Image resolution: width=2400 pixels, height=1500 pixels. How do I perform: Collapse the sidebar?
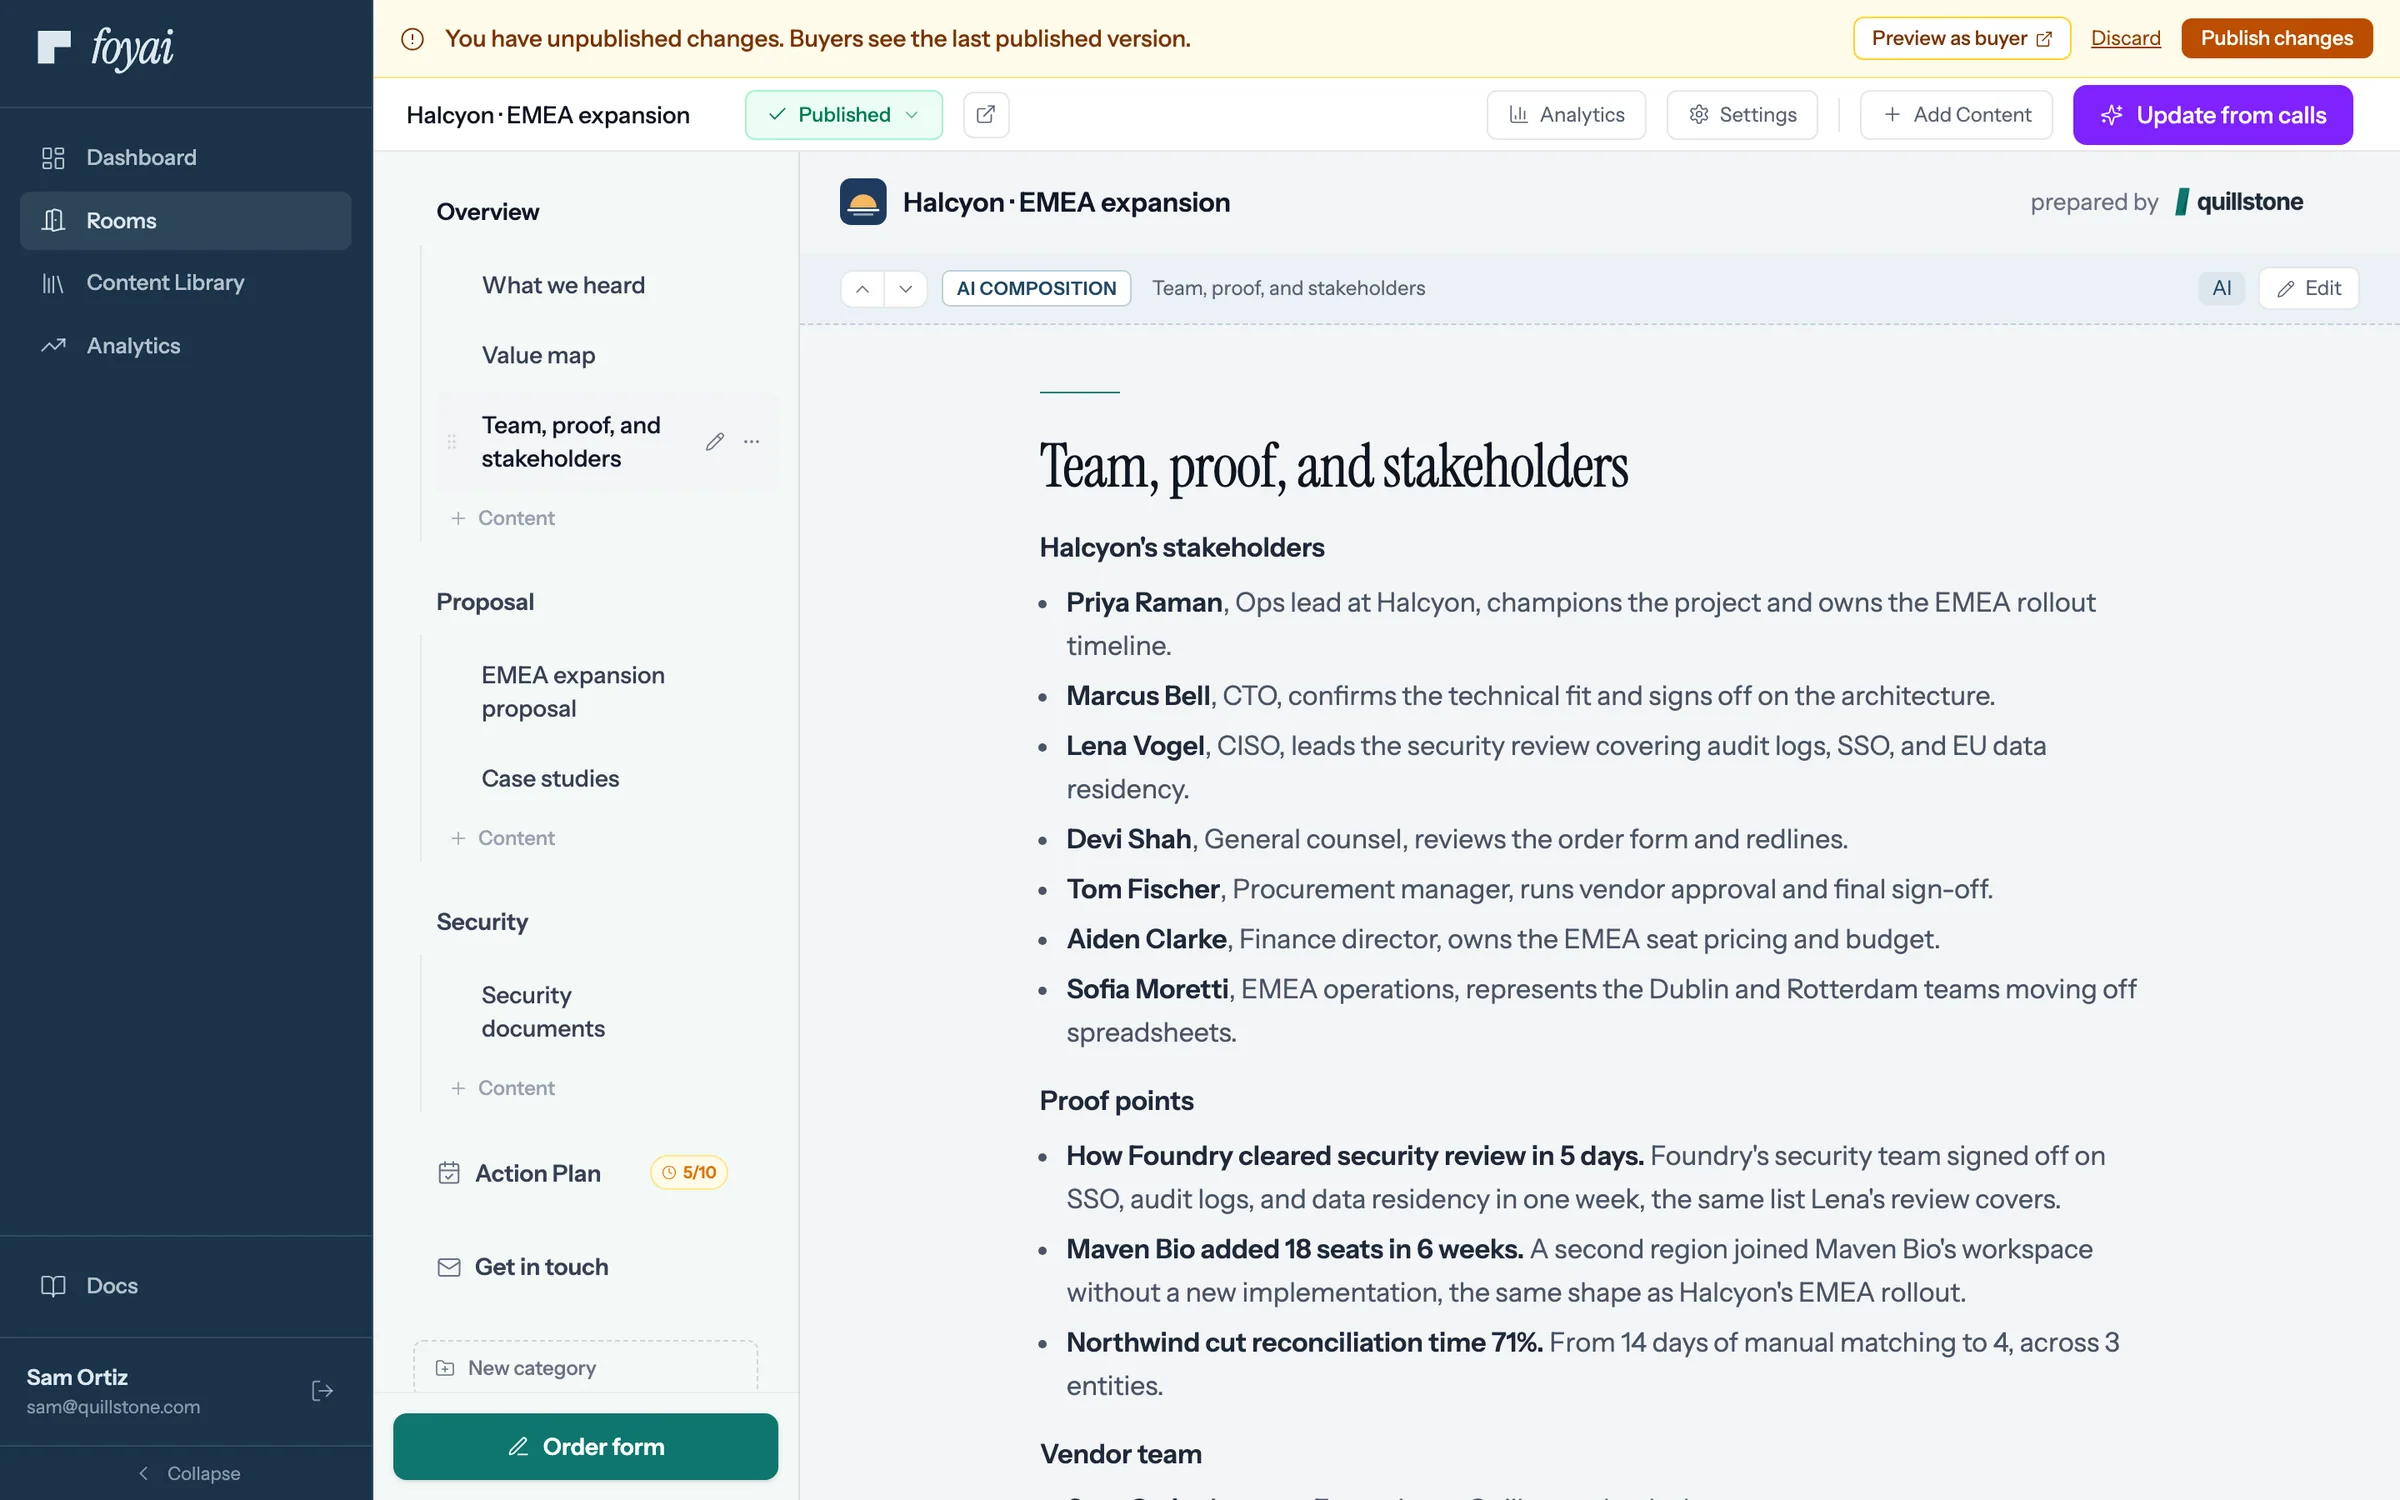pos(188,1473)
